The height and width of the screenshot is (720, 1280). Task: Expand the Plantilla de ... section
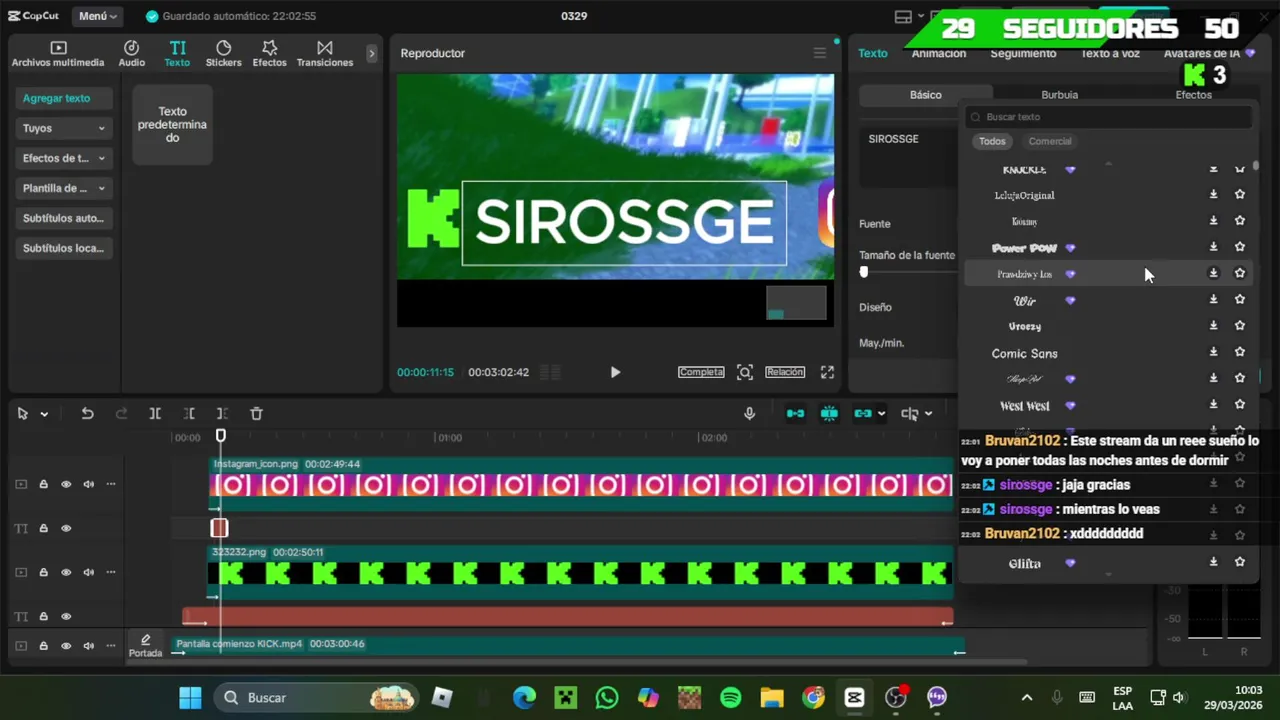(63, 188)
